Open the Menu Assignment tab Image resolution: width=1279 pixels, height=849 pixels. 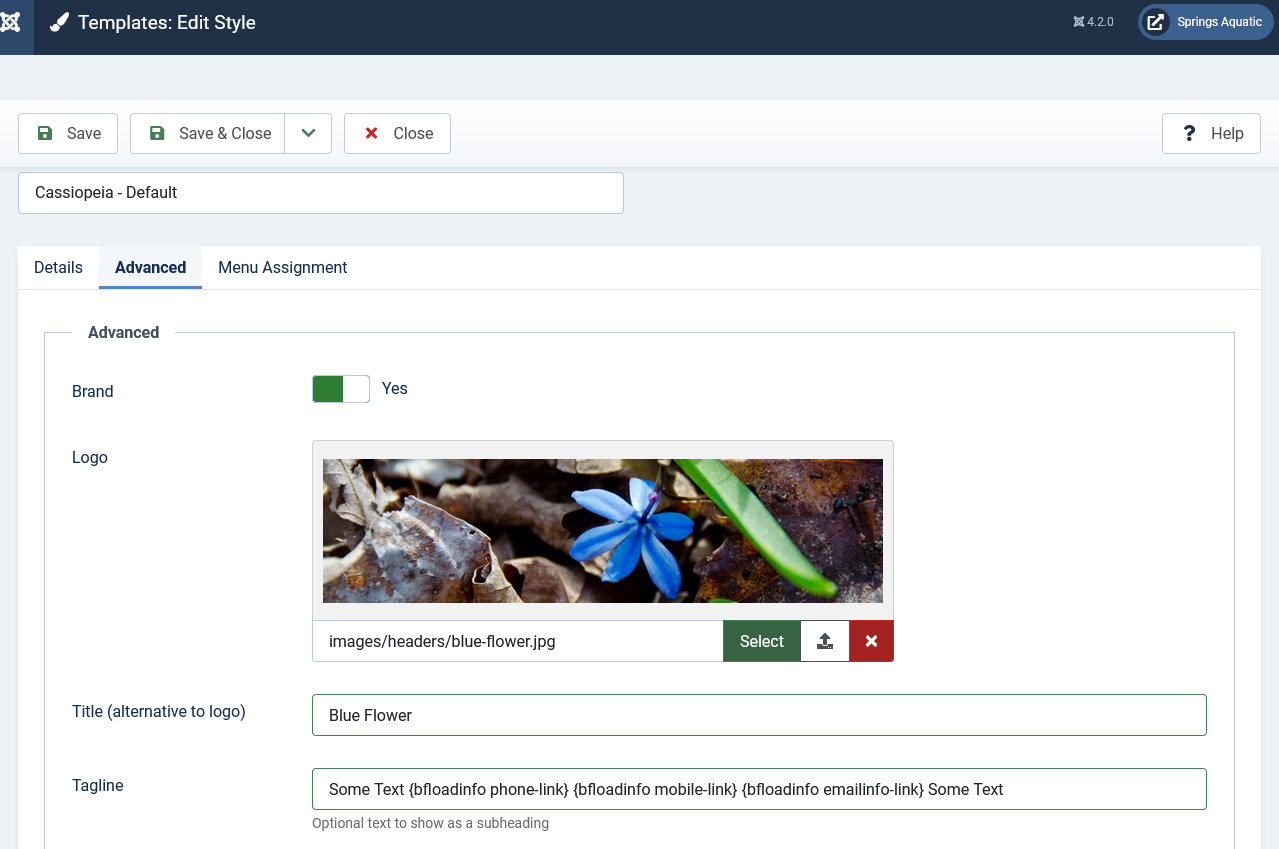pos(283,267)
